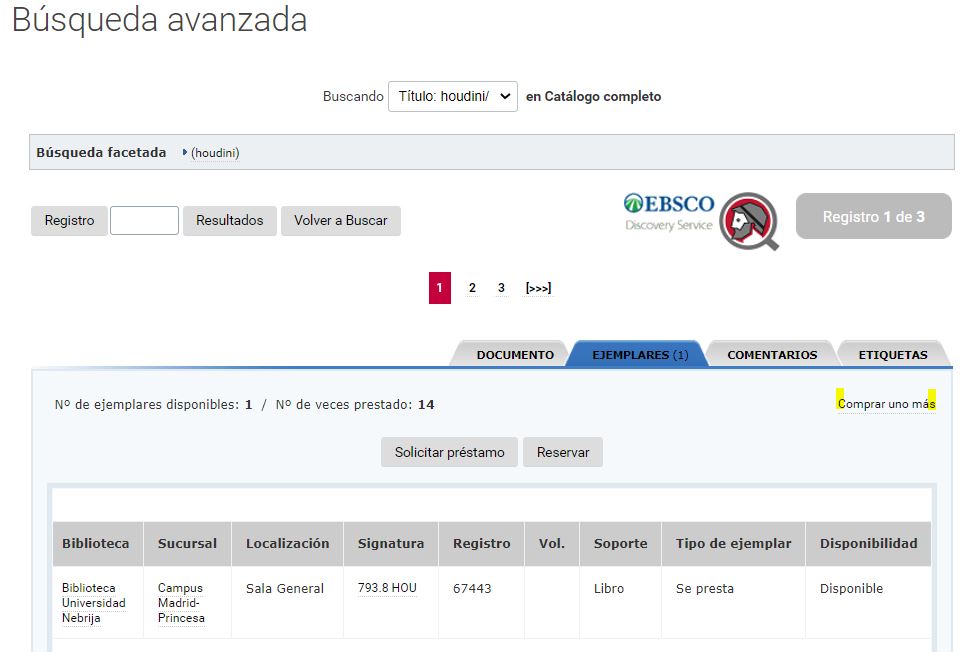Click the Registro button
The height and width of the screenshot is (652, 977).
pos(69,221)
